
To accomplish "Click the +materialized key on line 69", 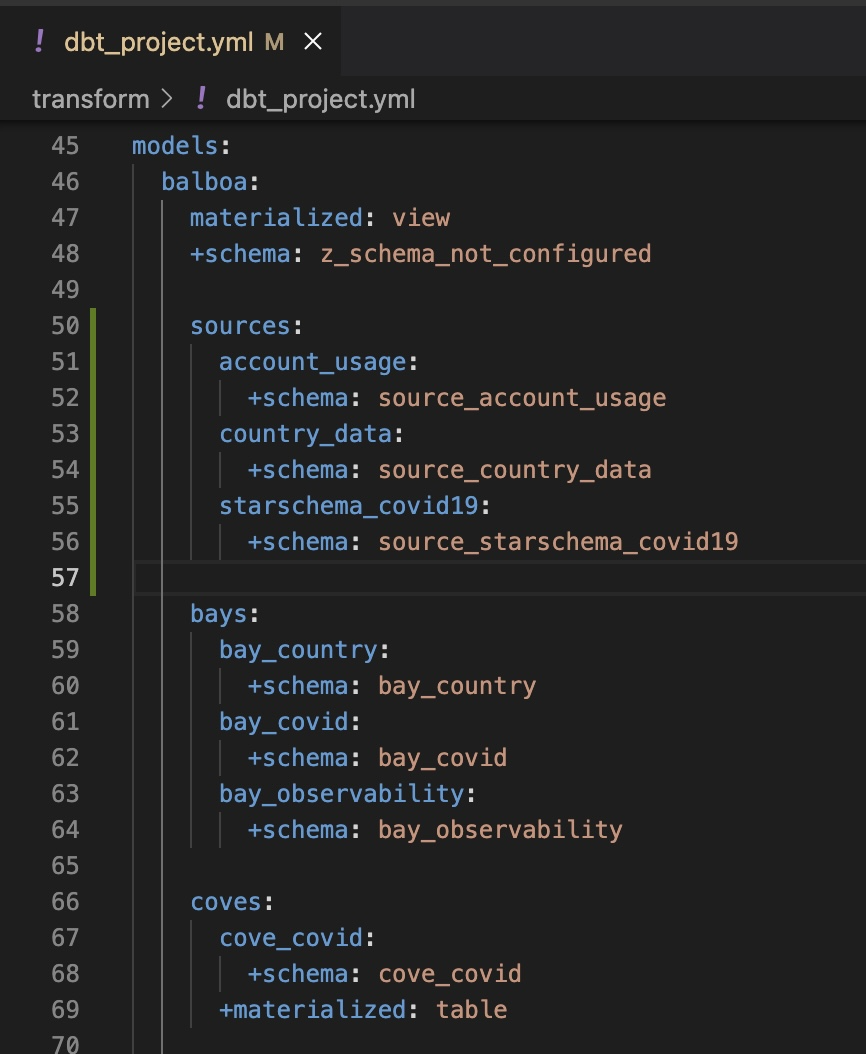I will point(313,1010).
